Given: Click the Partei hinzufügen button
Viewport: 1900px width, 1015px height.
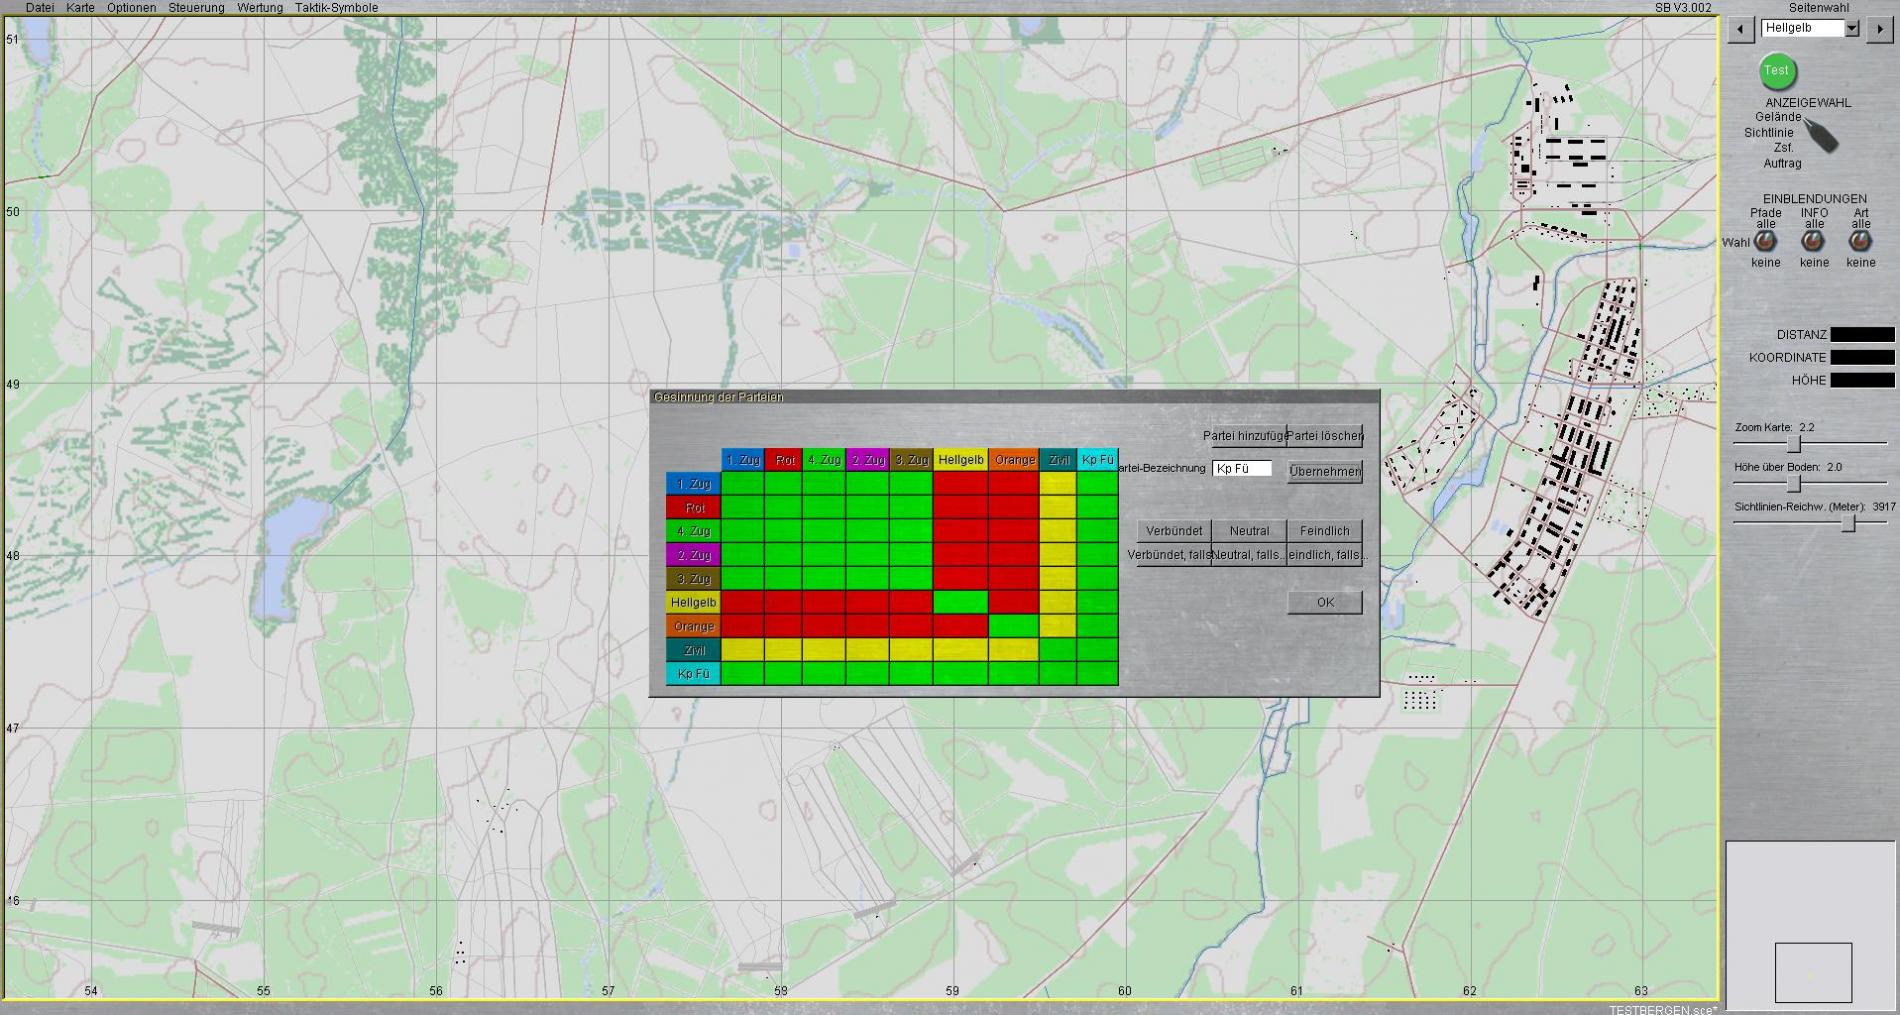Looking at the screenshot, I should [x=1244, y=436].
